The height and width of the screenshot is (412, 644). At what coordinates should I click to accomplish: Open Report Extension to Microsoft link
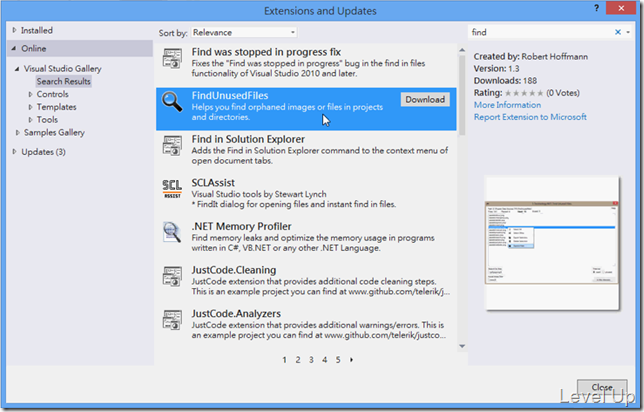(x=530, y=117)
